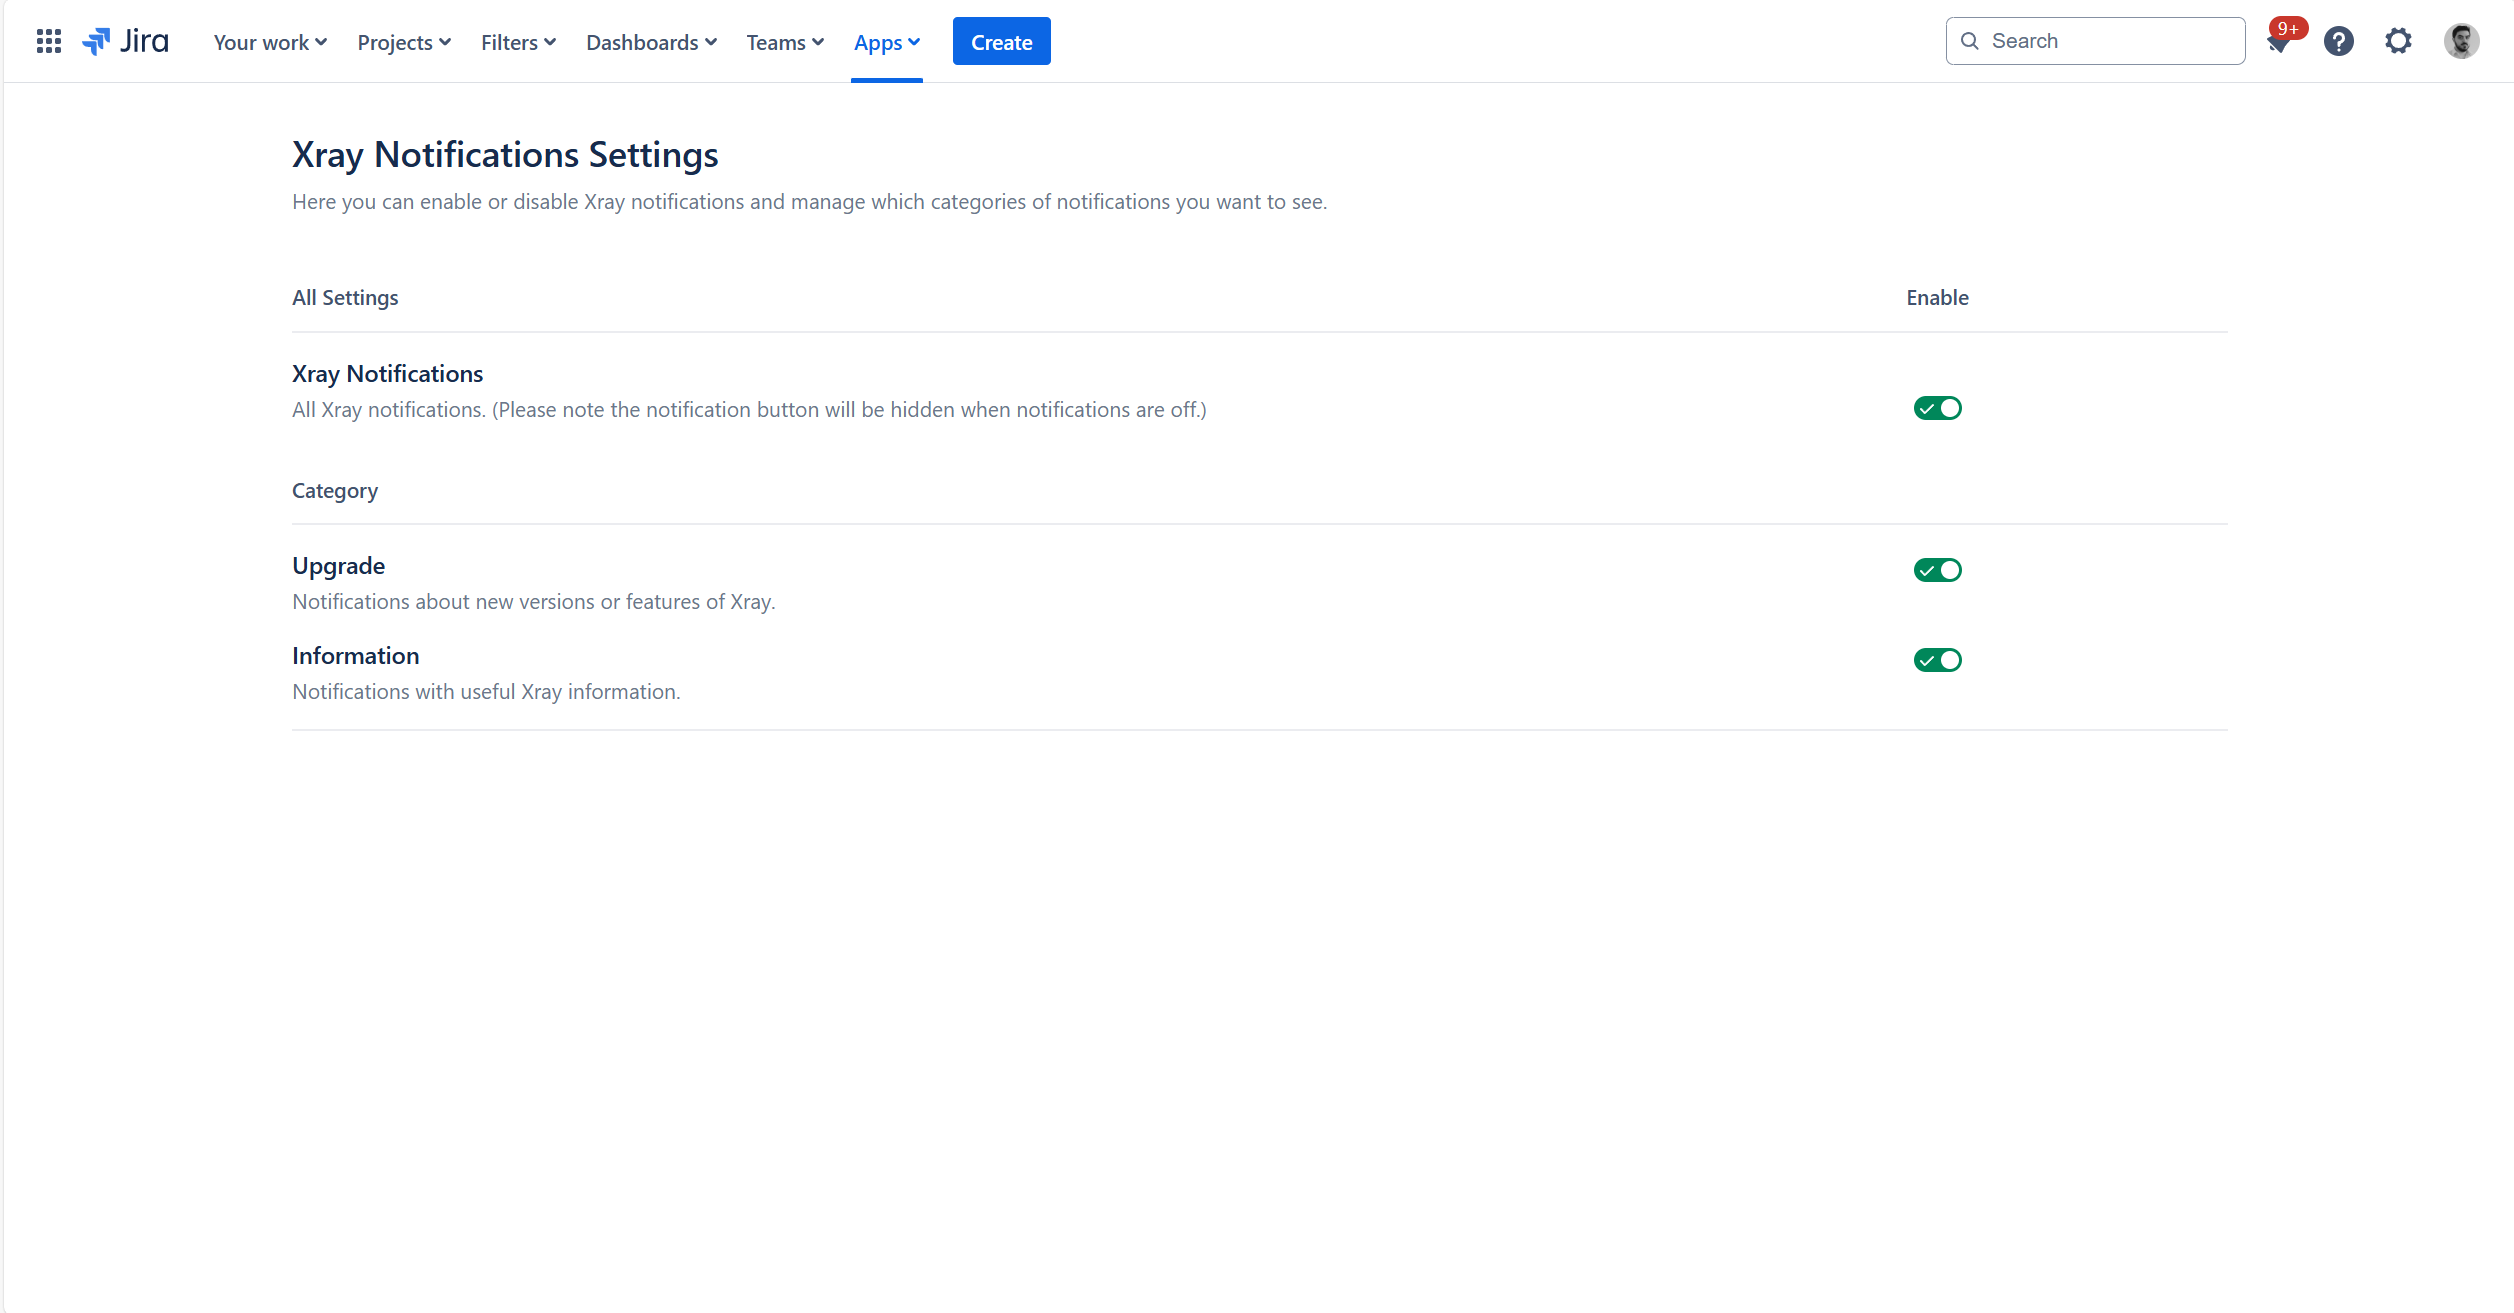2514x1313 pixels.
Task: Click 'Notifications about new versions' description
Action: tap(534, 602)
